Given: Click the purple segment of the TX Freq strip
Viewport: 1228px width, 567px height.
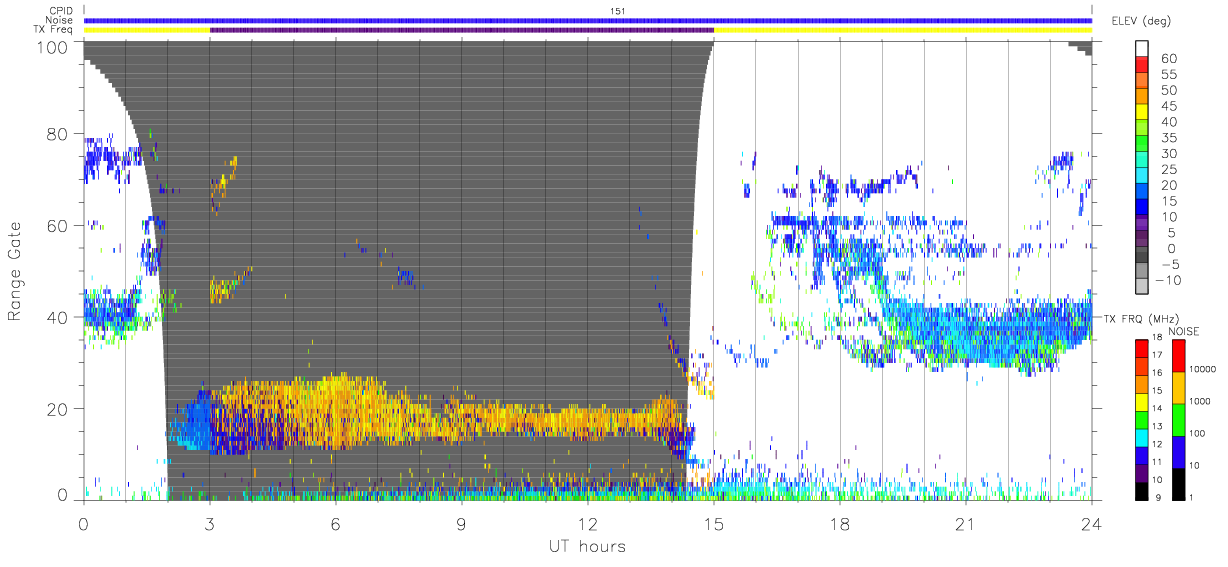Looking at the screenshot, I should (x=462, y=30).
